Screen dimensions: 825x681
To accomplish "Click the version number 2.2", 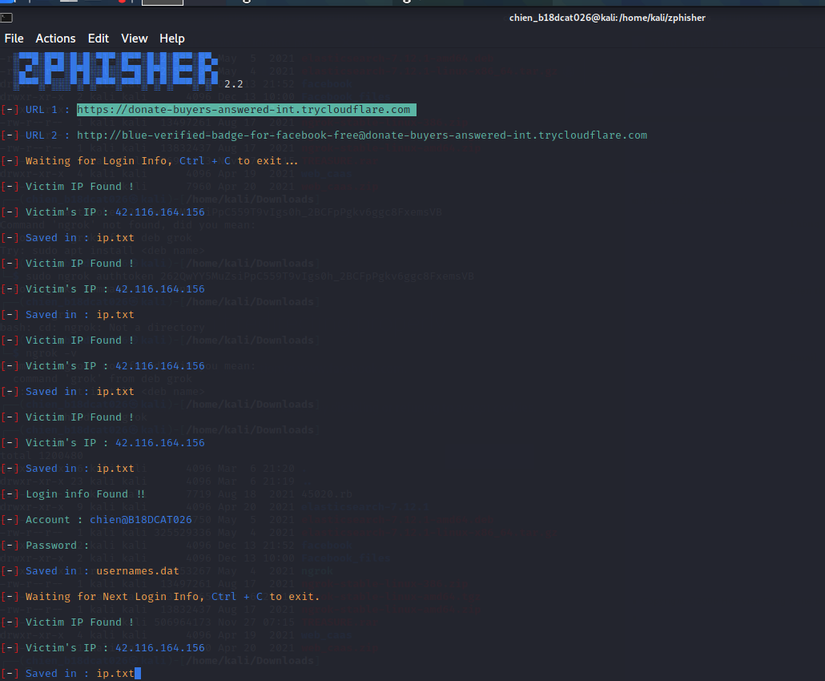I will (234, 84).
